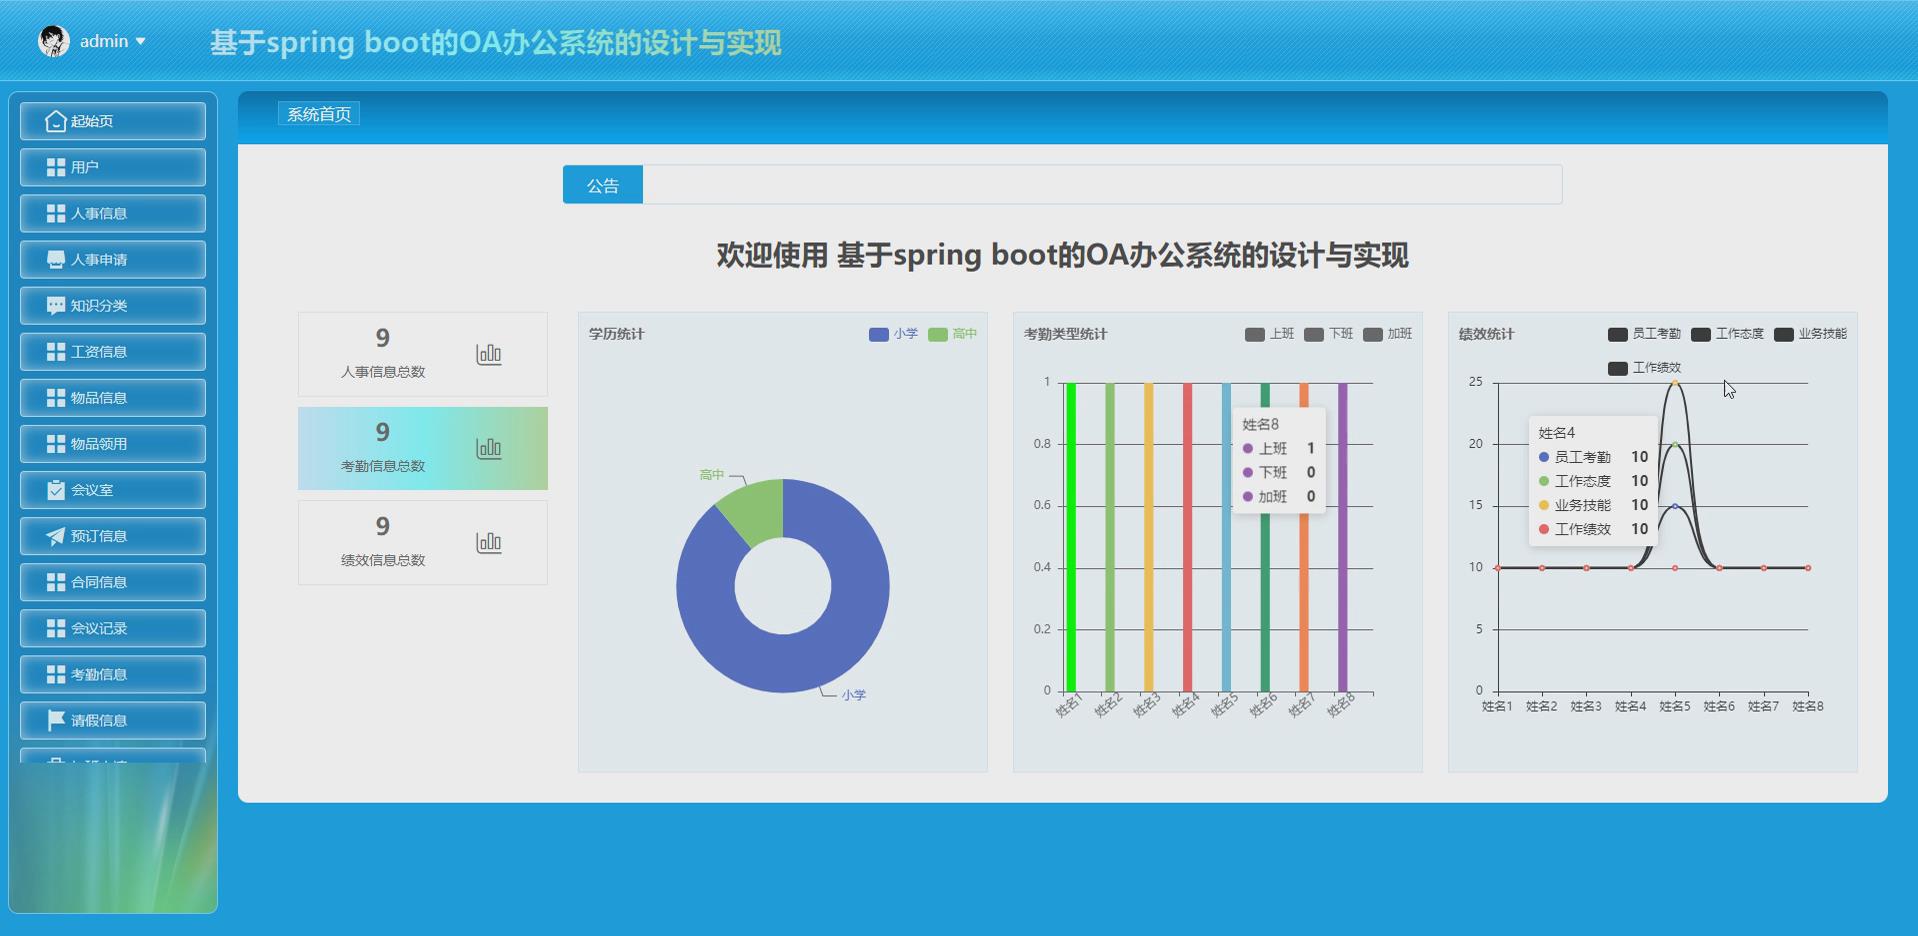Click the red 姓名4 attendance bar
Image resolution: width=1918 pixels, height=936 pixels.
coord(1187,537)
